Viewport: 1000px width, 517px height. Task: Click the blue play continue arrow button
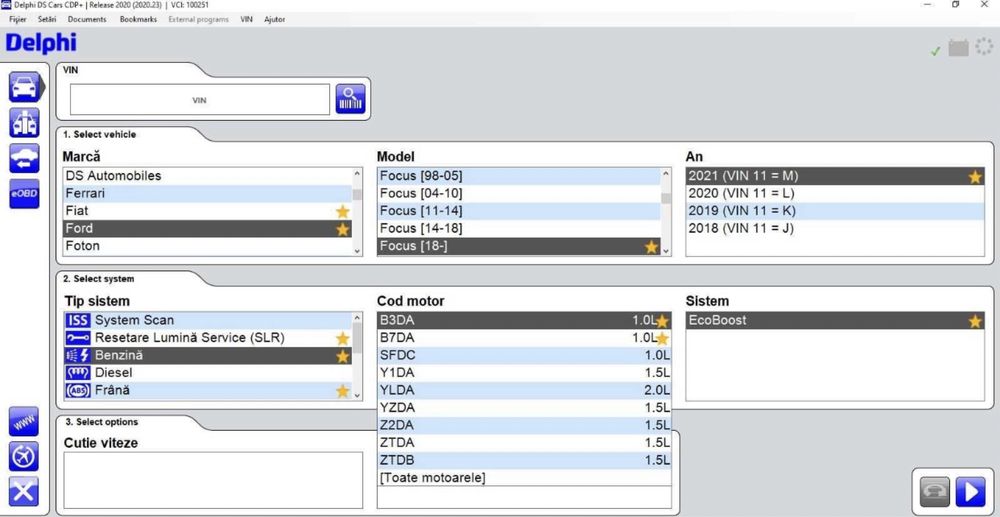970,492
